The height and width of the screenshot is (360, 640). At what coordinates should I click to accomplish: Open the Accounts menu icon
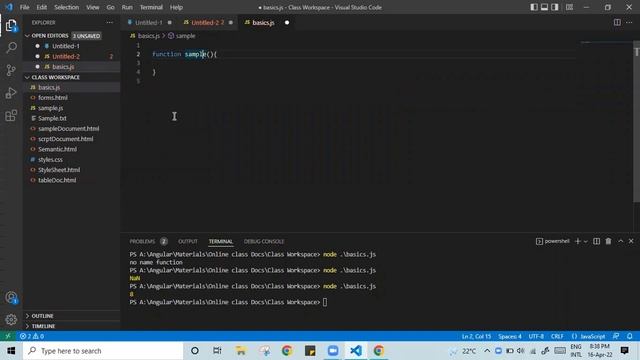coord(11,298)
